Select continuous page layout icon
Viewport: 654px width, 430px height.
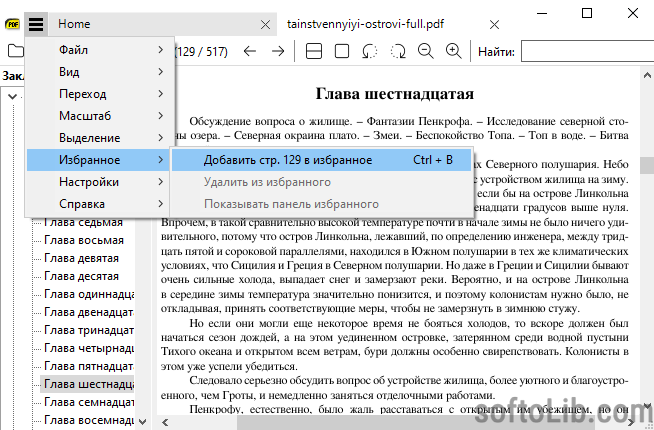(314, 51)
